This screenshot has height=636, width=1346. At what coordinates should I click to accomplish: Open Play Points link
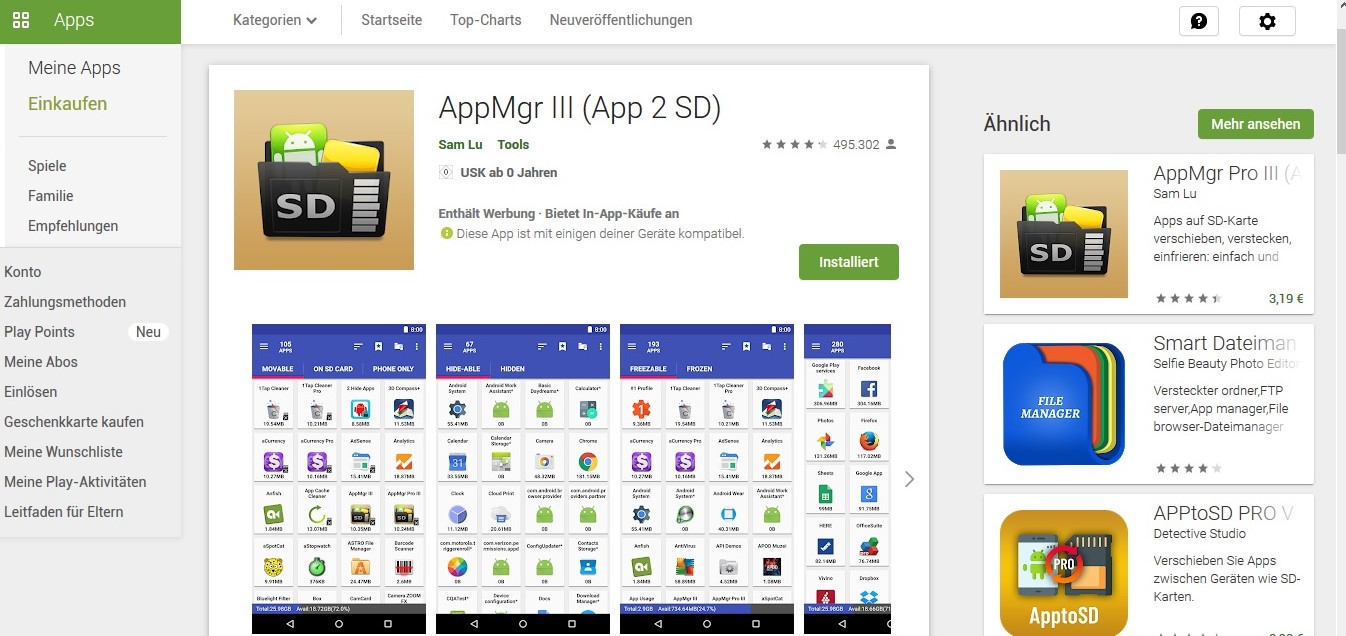(39, 332)
